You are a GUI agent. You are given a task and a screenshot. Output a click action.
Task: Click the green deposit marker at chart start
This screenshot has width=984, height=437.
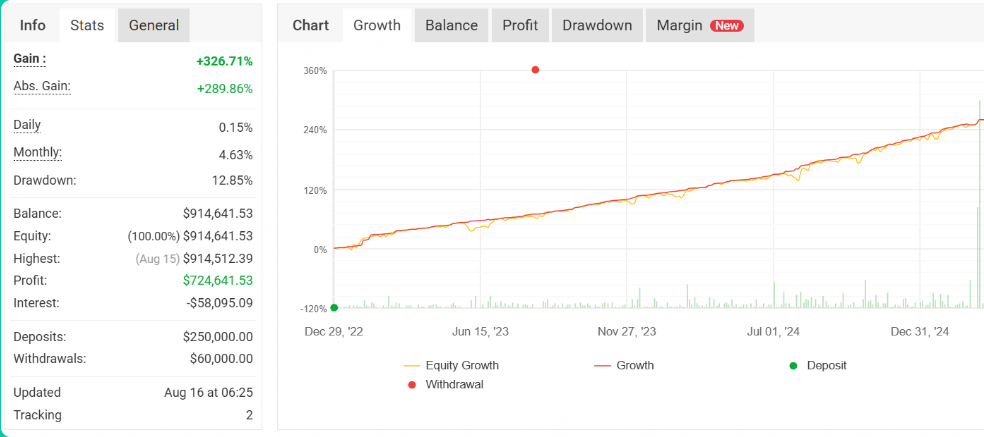pyautogui.click(x=334, y=308)
